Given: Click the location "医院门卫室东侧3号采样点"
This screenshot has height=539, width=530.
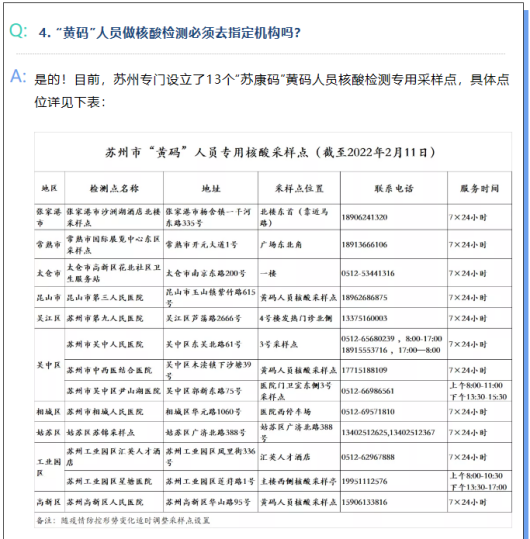Looking at the screenshot, I should [296, 391].
